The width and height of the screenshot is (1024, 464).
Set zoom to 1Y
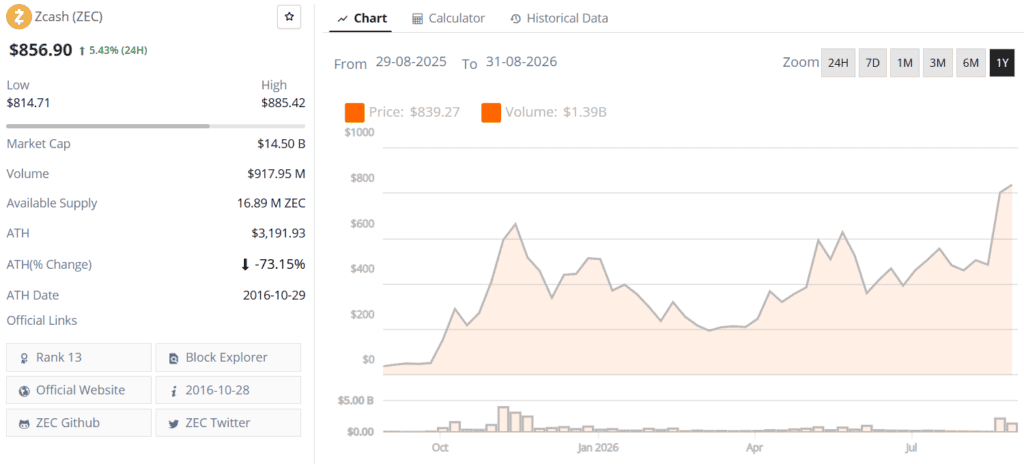click(x=1002, y=63)
